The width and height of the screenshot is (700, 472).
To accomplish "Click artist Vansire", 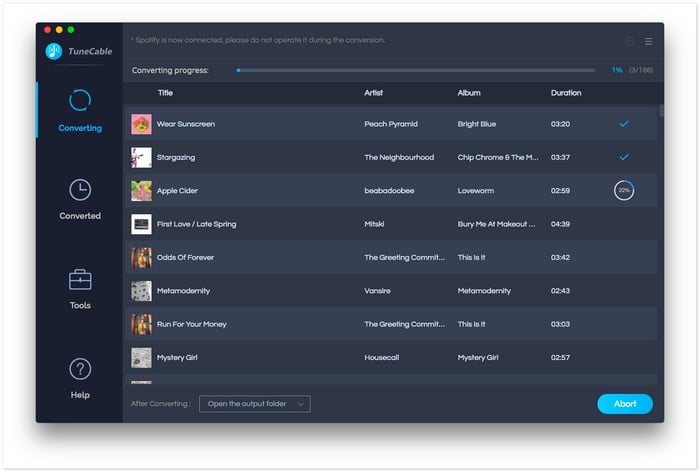I will point(377,291).
